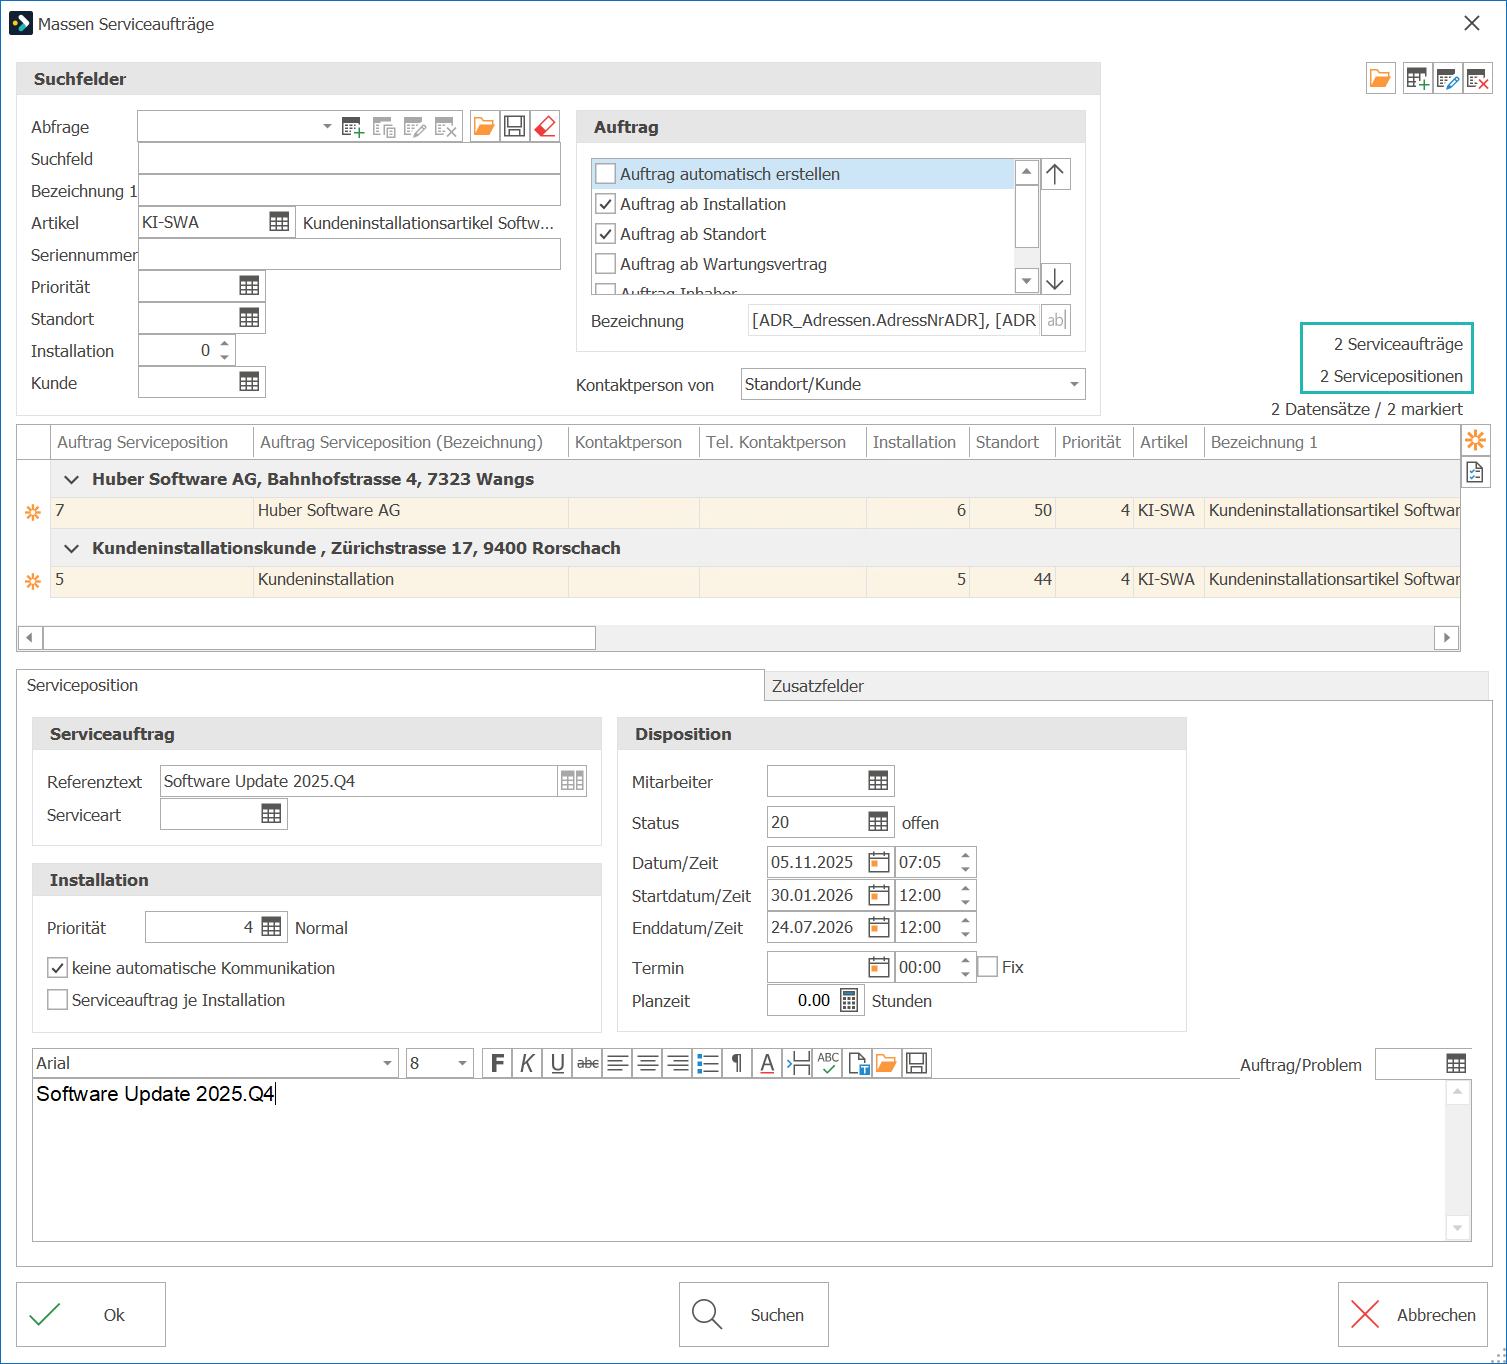Open font color picker (A icon)
The width and height of the screenshot is (1507, 1364).
point(767,1063)
